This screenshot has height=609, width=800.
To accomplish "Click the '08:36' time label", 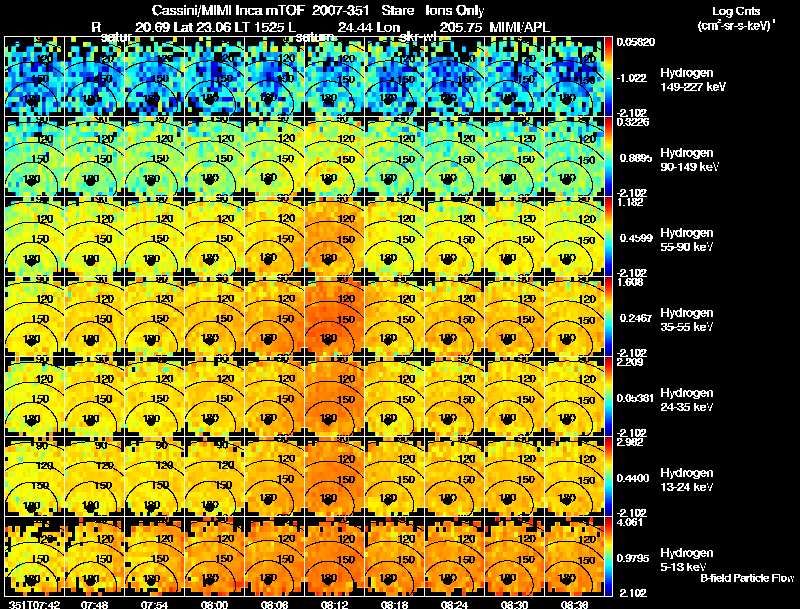I will (574, 604).
